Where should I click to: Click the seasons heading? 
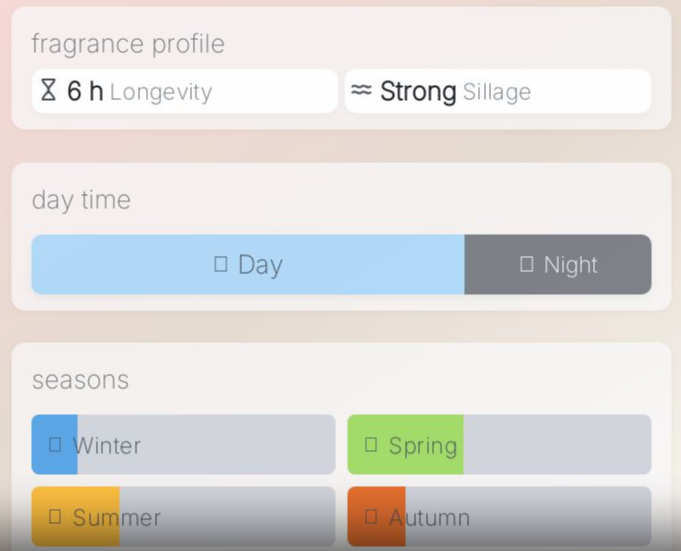coord(80,380)
